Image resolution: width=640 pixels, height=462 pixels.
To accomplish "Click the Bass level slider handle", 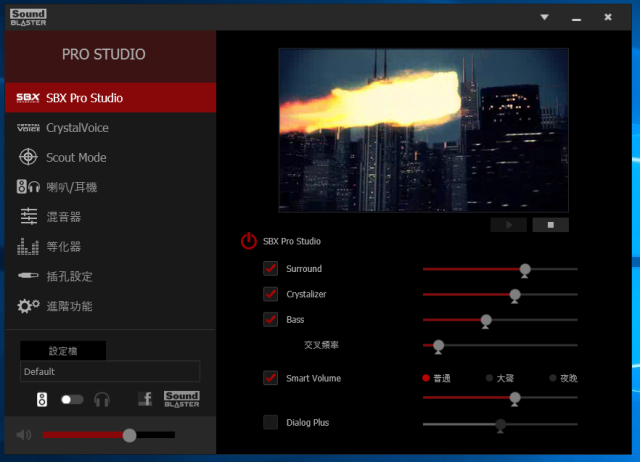I will (x=486, y=321).
